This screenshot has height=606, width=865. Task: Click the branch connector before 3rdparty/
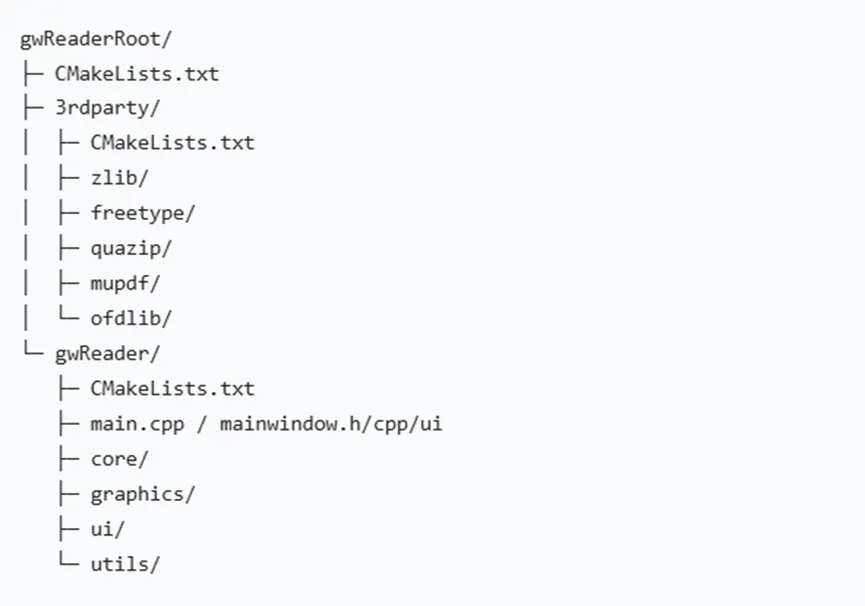[33, 108]
